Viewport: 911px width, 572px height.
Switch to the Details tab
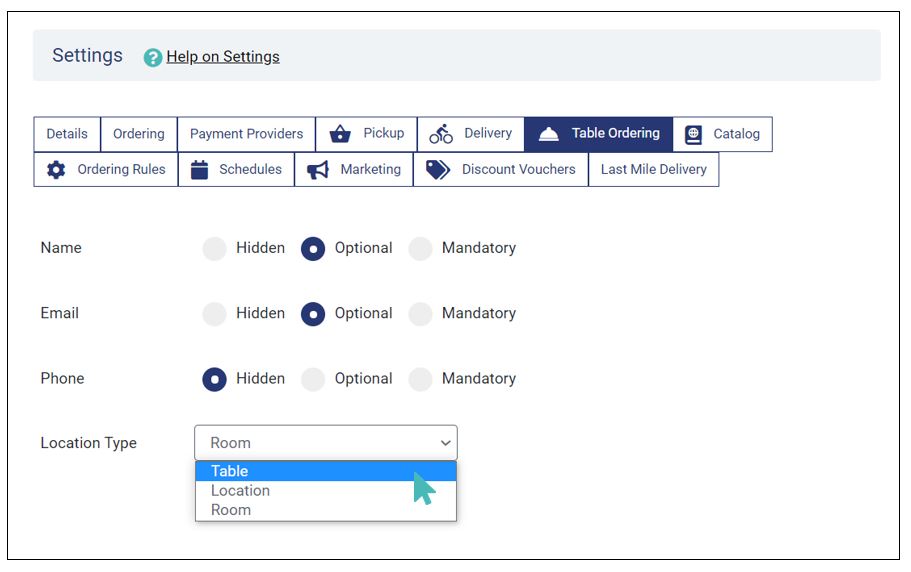coord(67,134)
